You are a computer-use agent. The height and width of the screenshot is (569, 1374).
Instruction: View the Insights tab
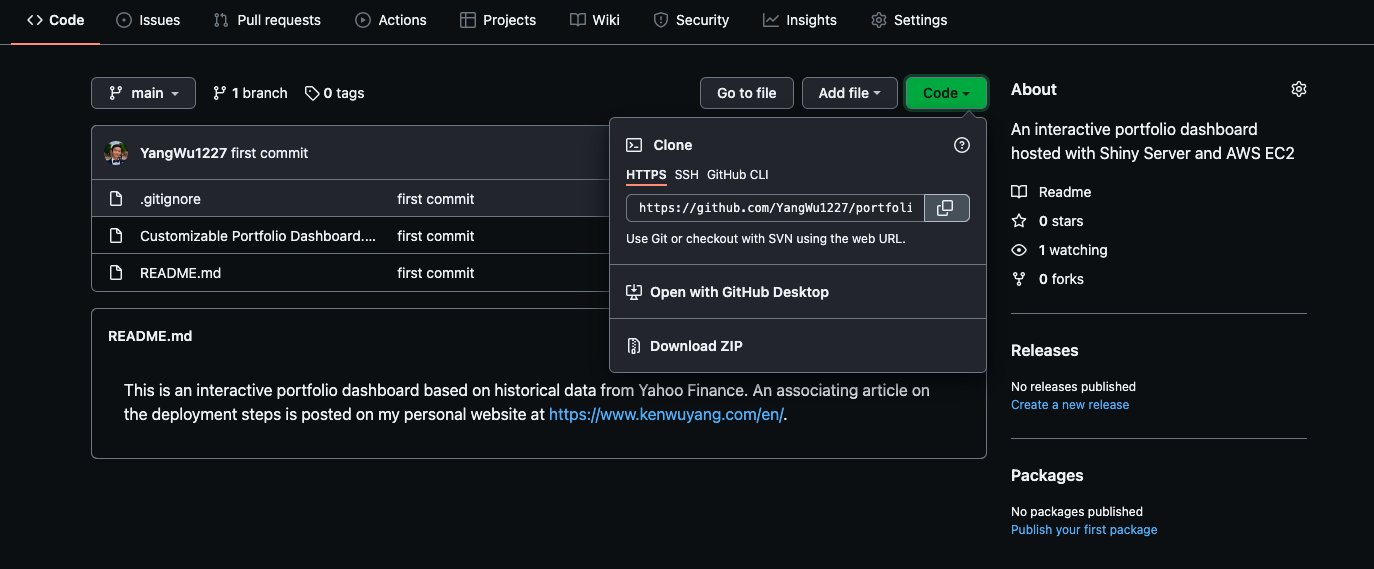pyautogui.click(x=800, y=20)
